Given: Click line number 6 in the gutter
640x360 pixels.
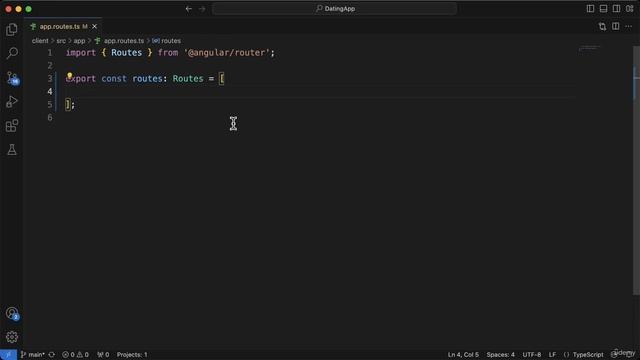Looking at the screenshot, I should point(50,118).
